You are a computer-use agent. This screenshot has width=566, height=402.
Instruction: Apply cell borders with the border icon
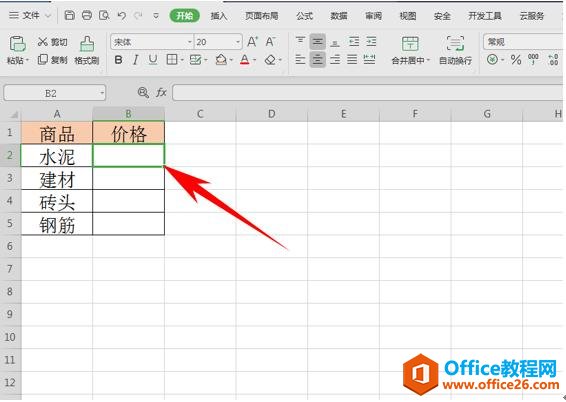pyautogui.click(x=172, y=60)
